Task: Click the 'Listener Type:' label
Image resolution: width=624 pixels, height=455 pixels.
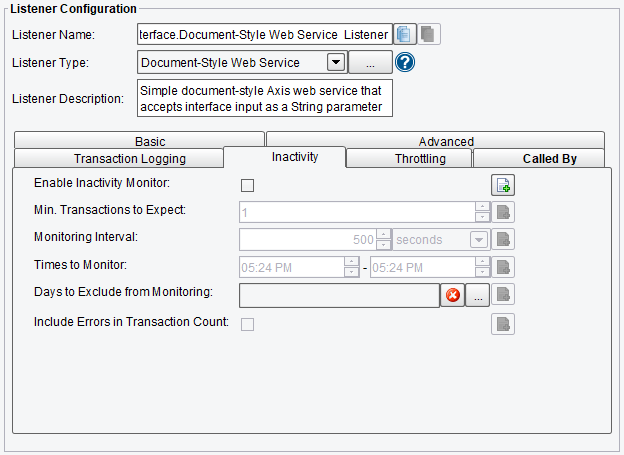Action: [x=51, y=63]
